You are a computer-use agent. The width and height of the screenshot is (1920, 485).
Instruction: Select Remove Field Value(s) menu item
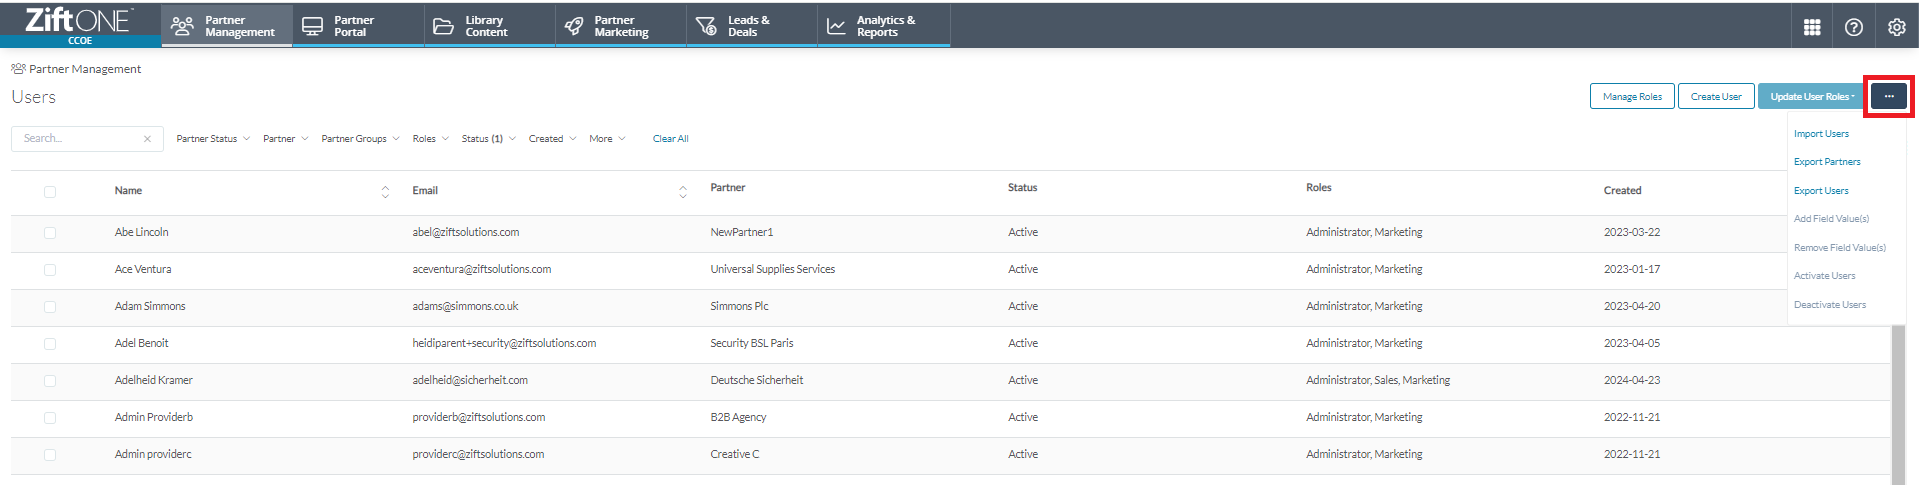(x=1840, y=248)
